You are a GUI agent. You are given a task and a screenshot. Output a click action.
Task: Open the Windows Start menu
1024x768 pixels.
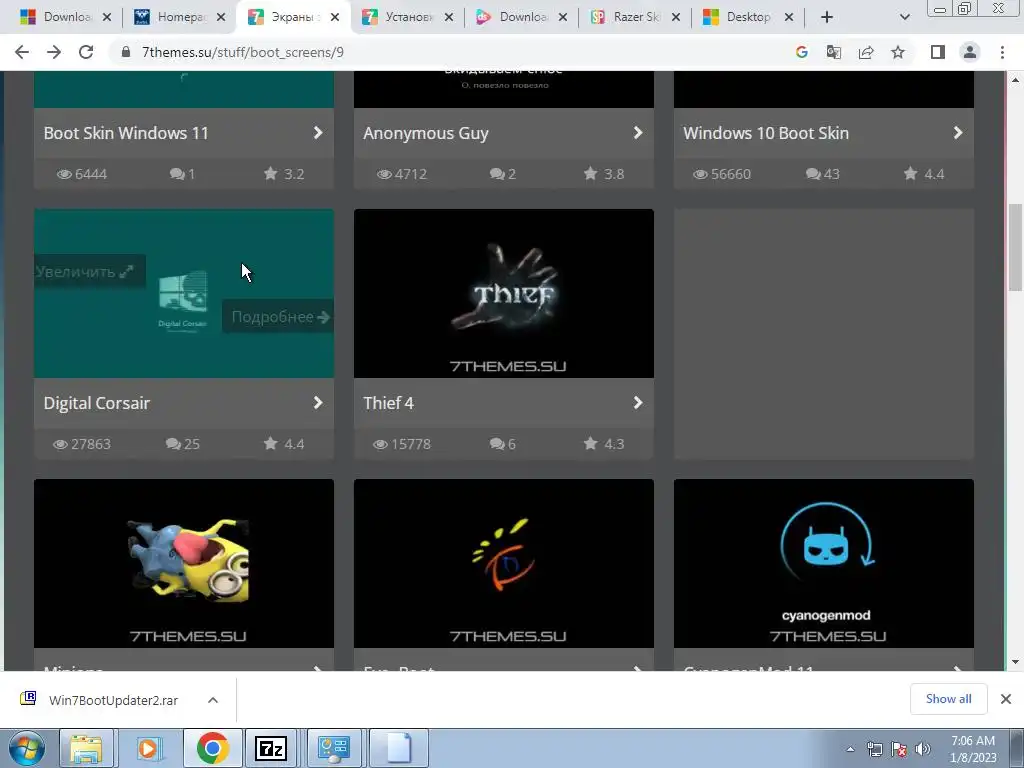coord(27,748)
